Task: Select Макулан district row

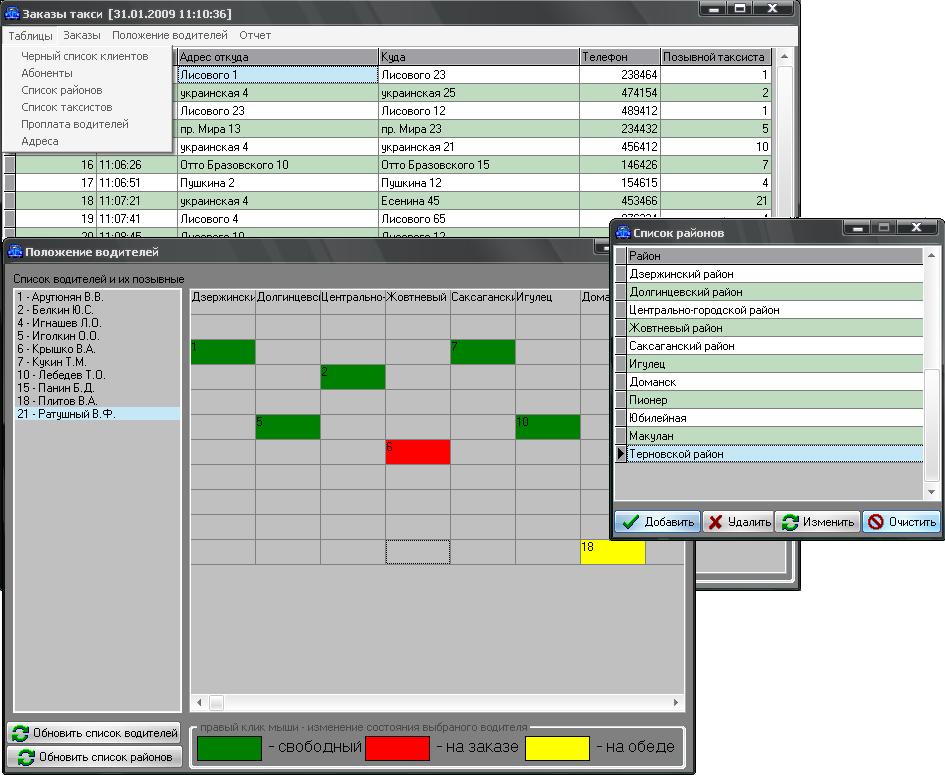Action: [x=775, y=436]
